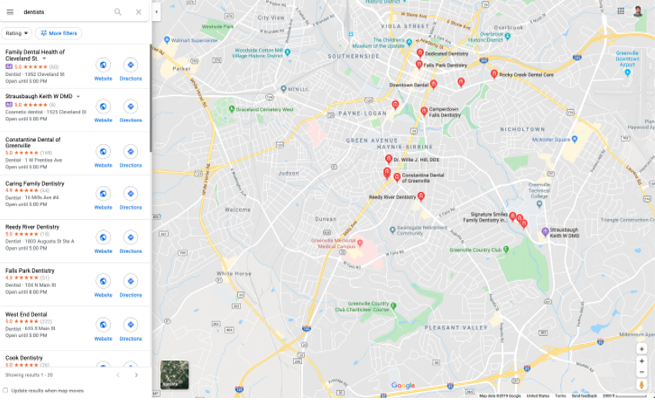
Task: Select Falls Park Dentistry listing title
Action: coord(30,271)
